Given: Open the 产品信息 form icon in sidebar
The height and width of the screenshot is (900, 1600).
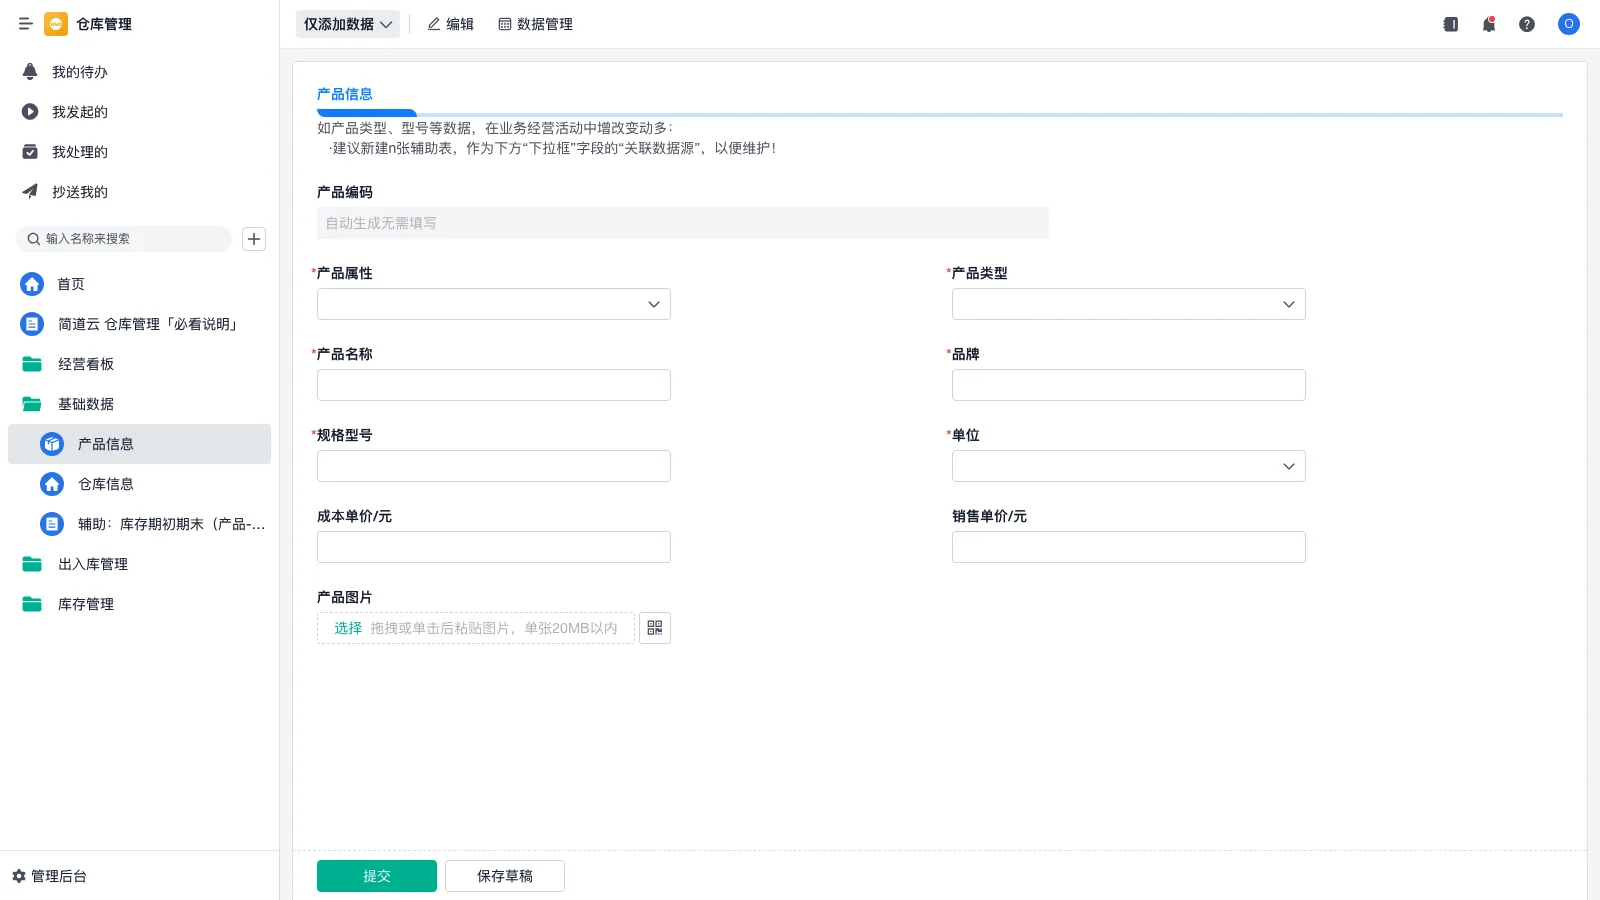Looking at the screenshot, I should pos(51,444).
